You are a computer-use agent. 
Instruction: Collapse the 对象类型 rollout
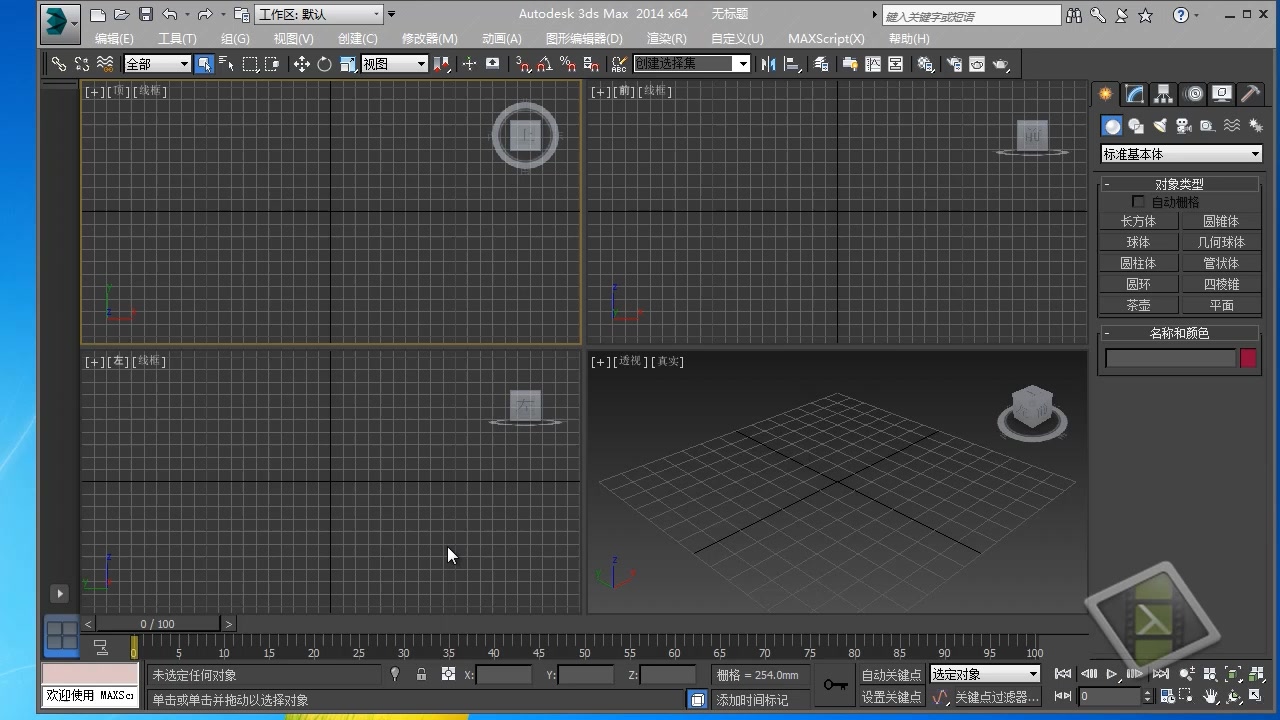(1179, 184)
